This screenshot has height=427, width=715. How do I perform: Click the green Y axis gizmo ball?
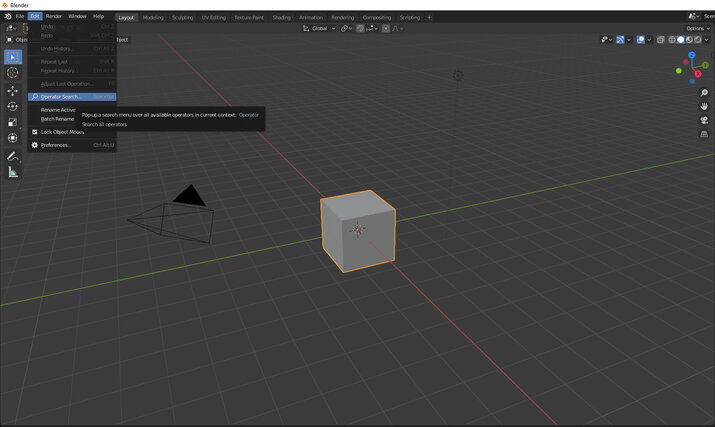pyautogui.click(x=704, y=65)
